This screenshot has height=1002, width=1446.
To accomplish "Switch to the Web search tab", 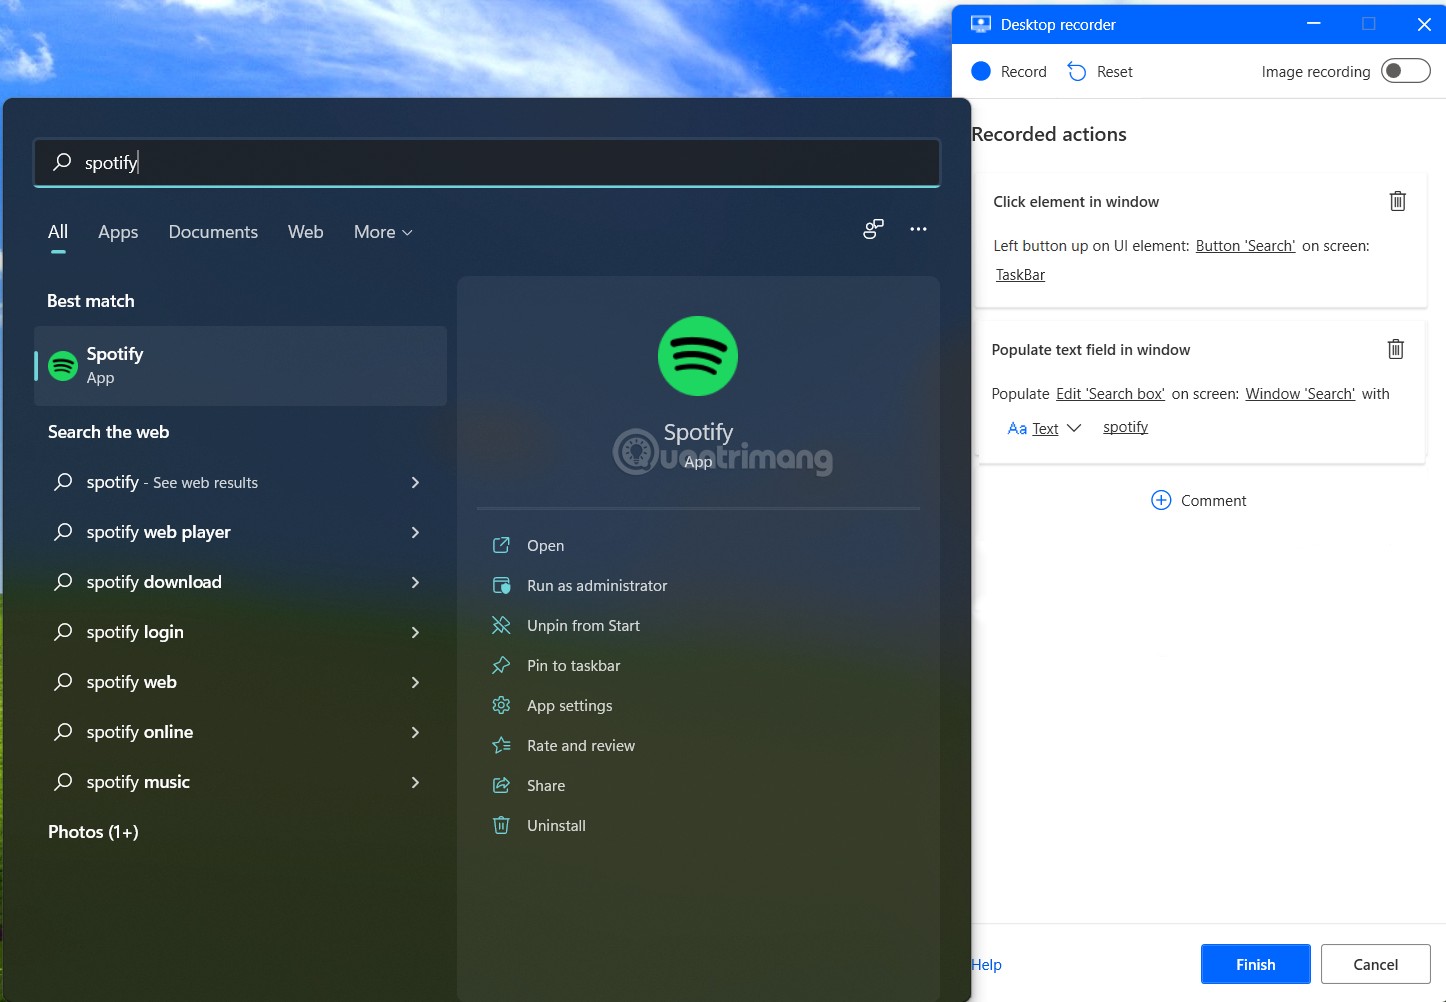I will tap(306, 232).
